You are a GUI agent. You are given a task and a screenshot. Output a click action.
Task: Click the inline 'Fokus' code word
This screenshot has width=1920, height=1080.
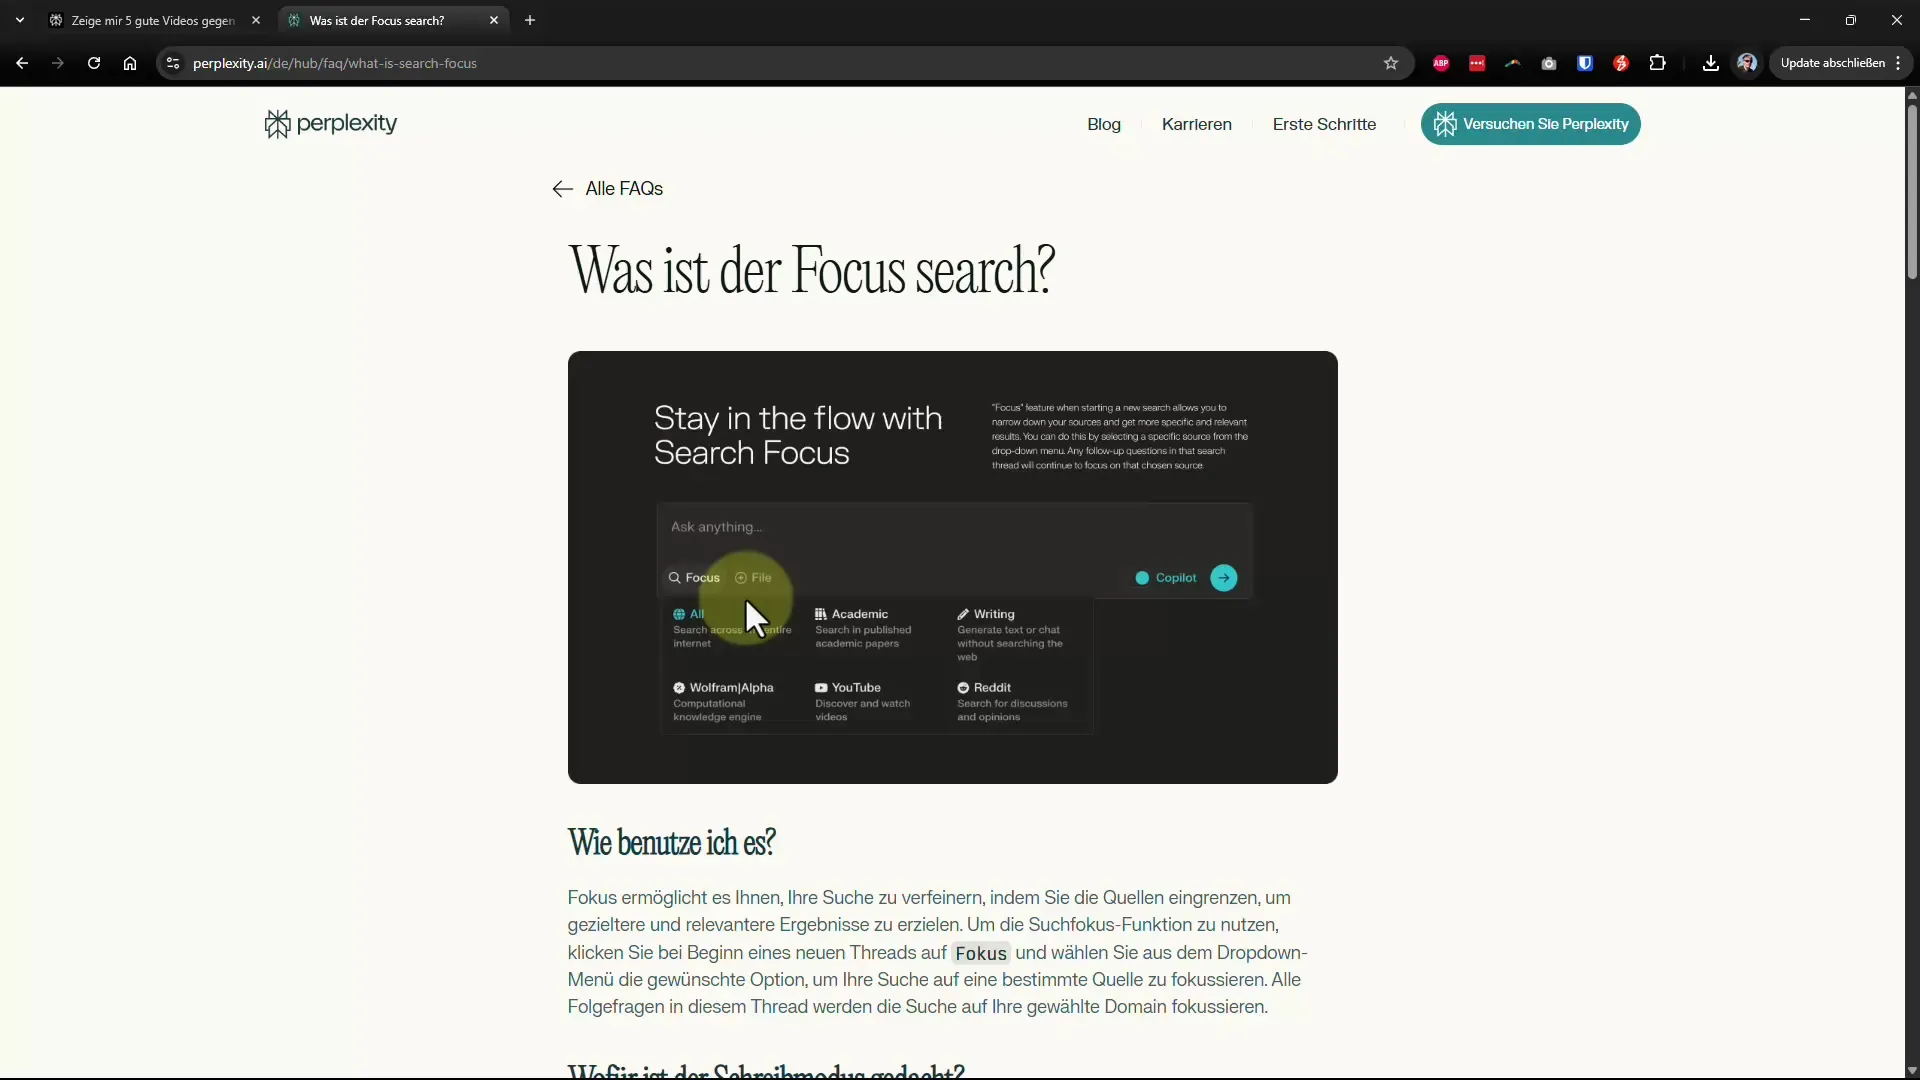click(x=980, y=953)
